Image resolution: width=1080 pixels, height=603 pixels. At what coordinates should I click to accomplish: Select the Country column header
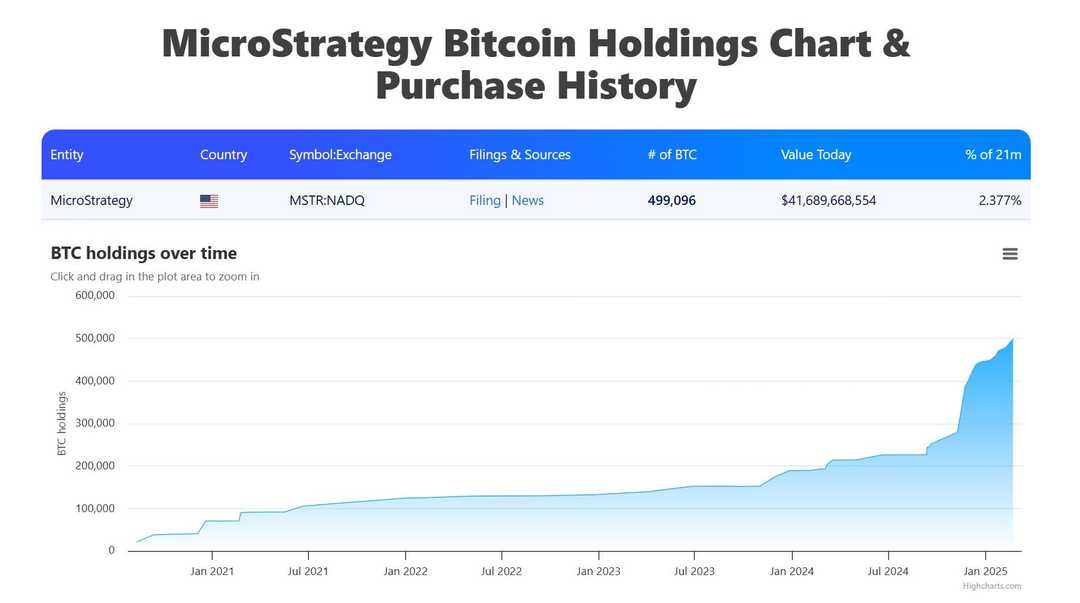point(223,154)
